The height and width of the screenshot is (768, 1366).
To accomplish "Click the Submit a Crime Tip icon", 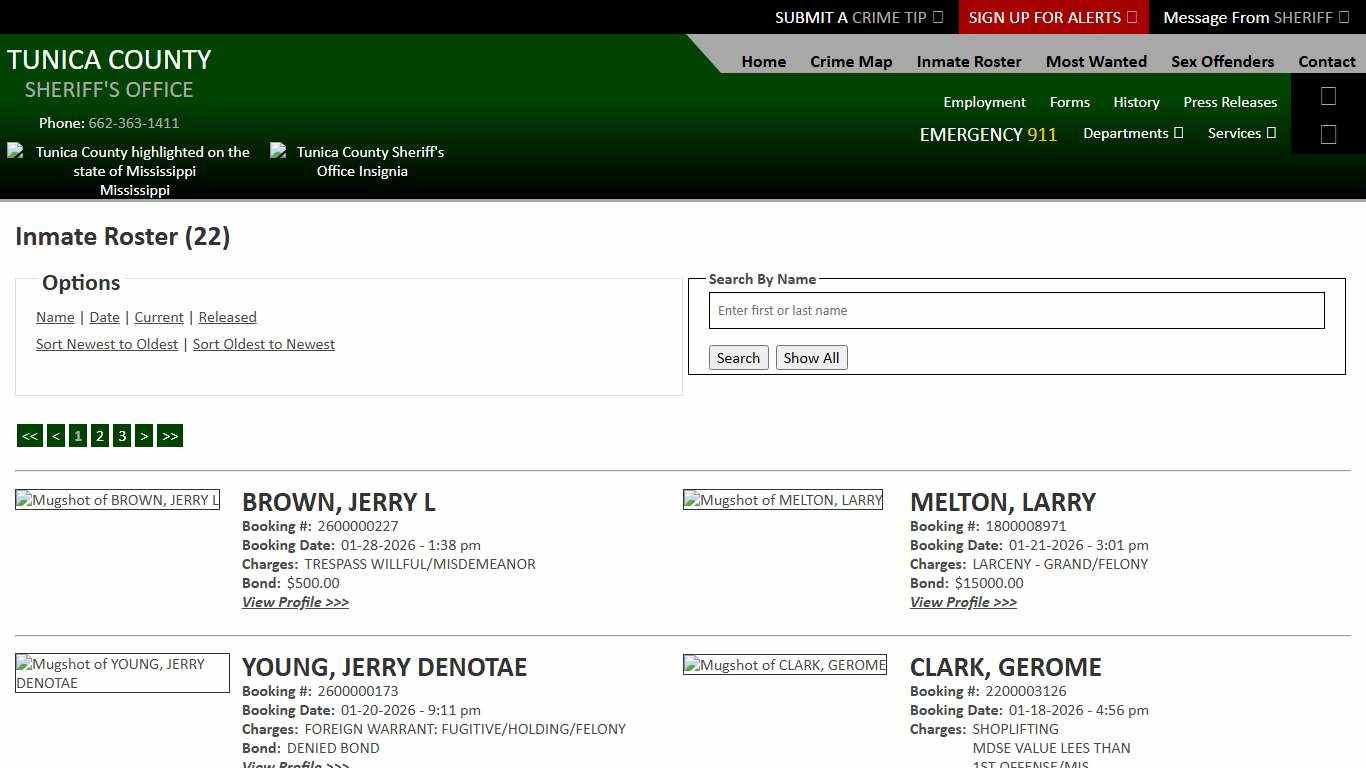I will (937, 17).
